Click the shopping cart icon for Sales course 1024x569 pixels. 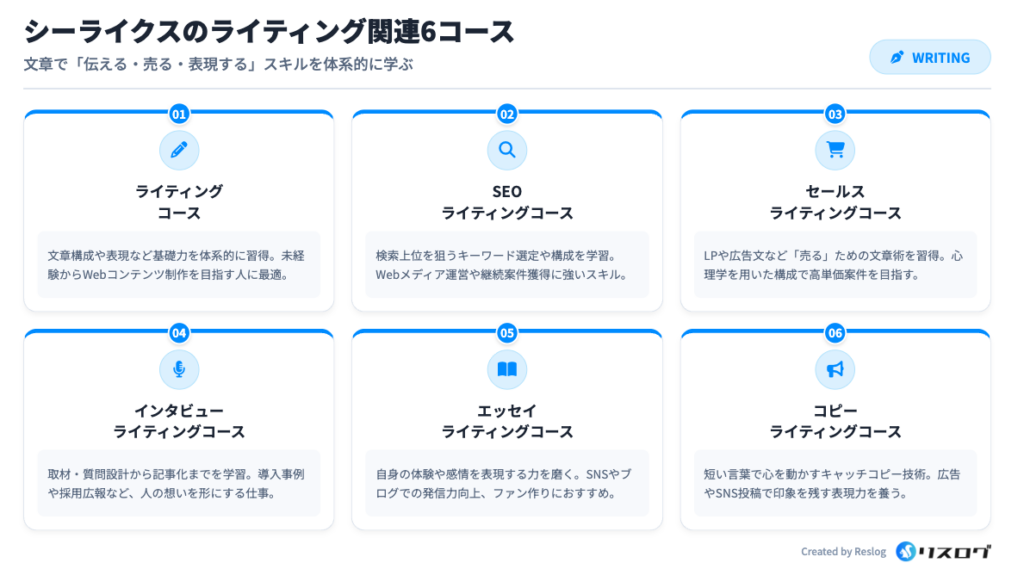click(x=835, y=150)
